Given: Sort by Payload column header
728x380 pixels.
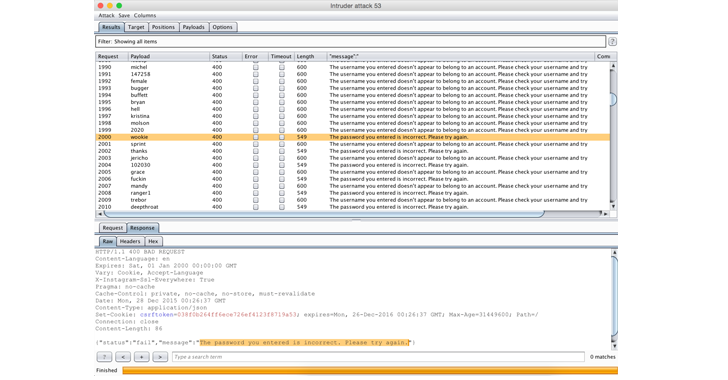Looking at the screenshot, I should point(169,56).
